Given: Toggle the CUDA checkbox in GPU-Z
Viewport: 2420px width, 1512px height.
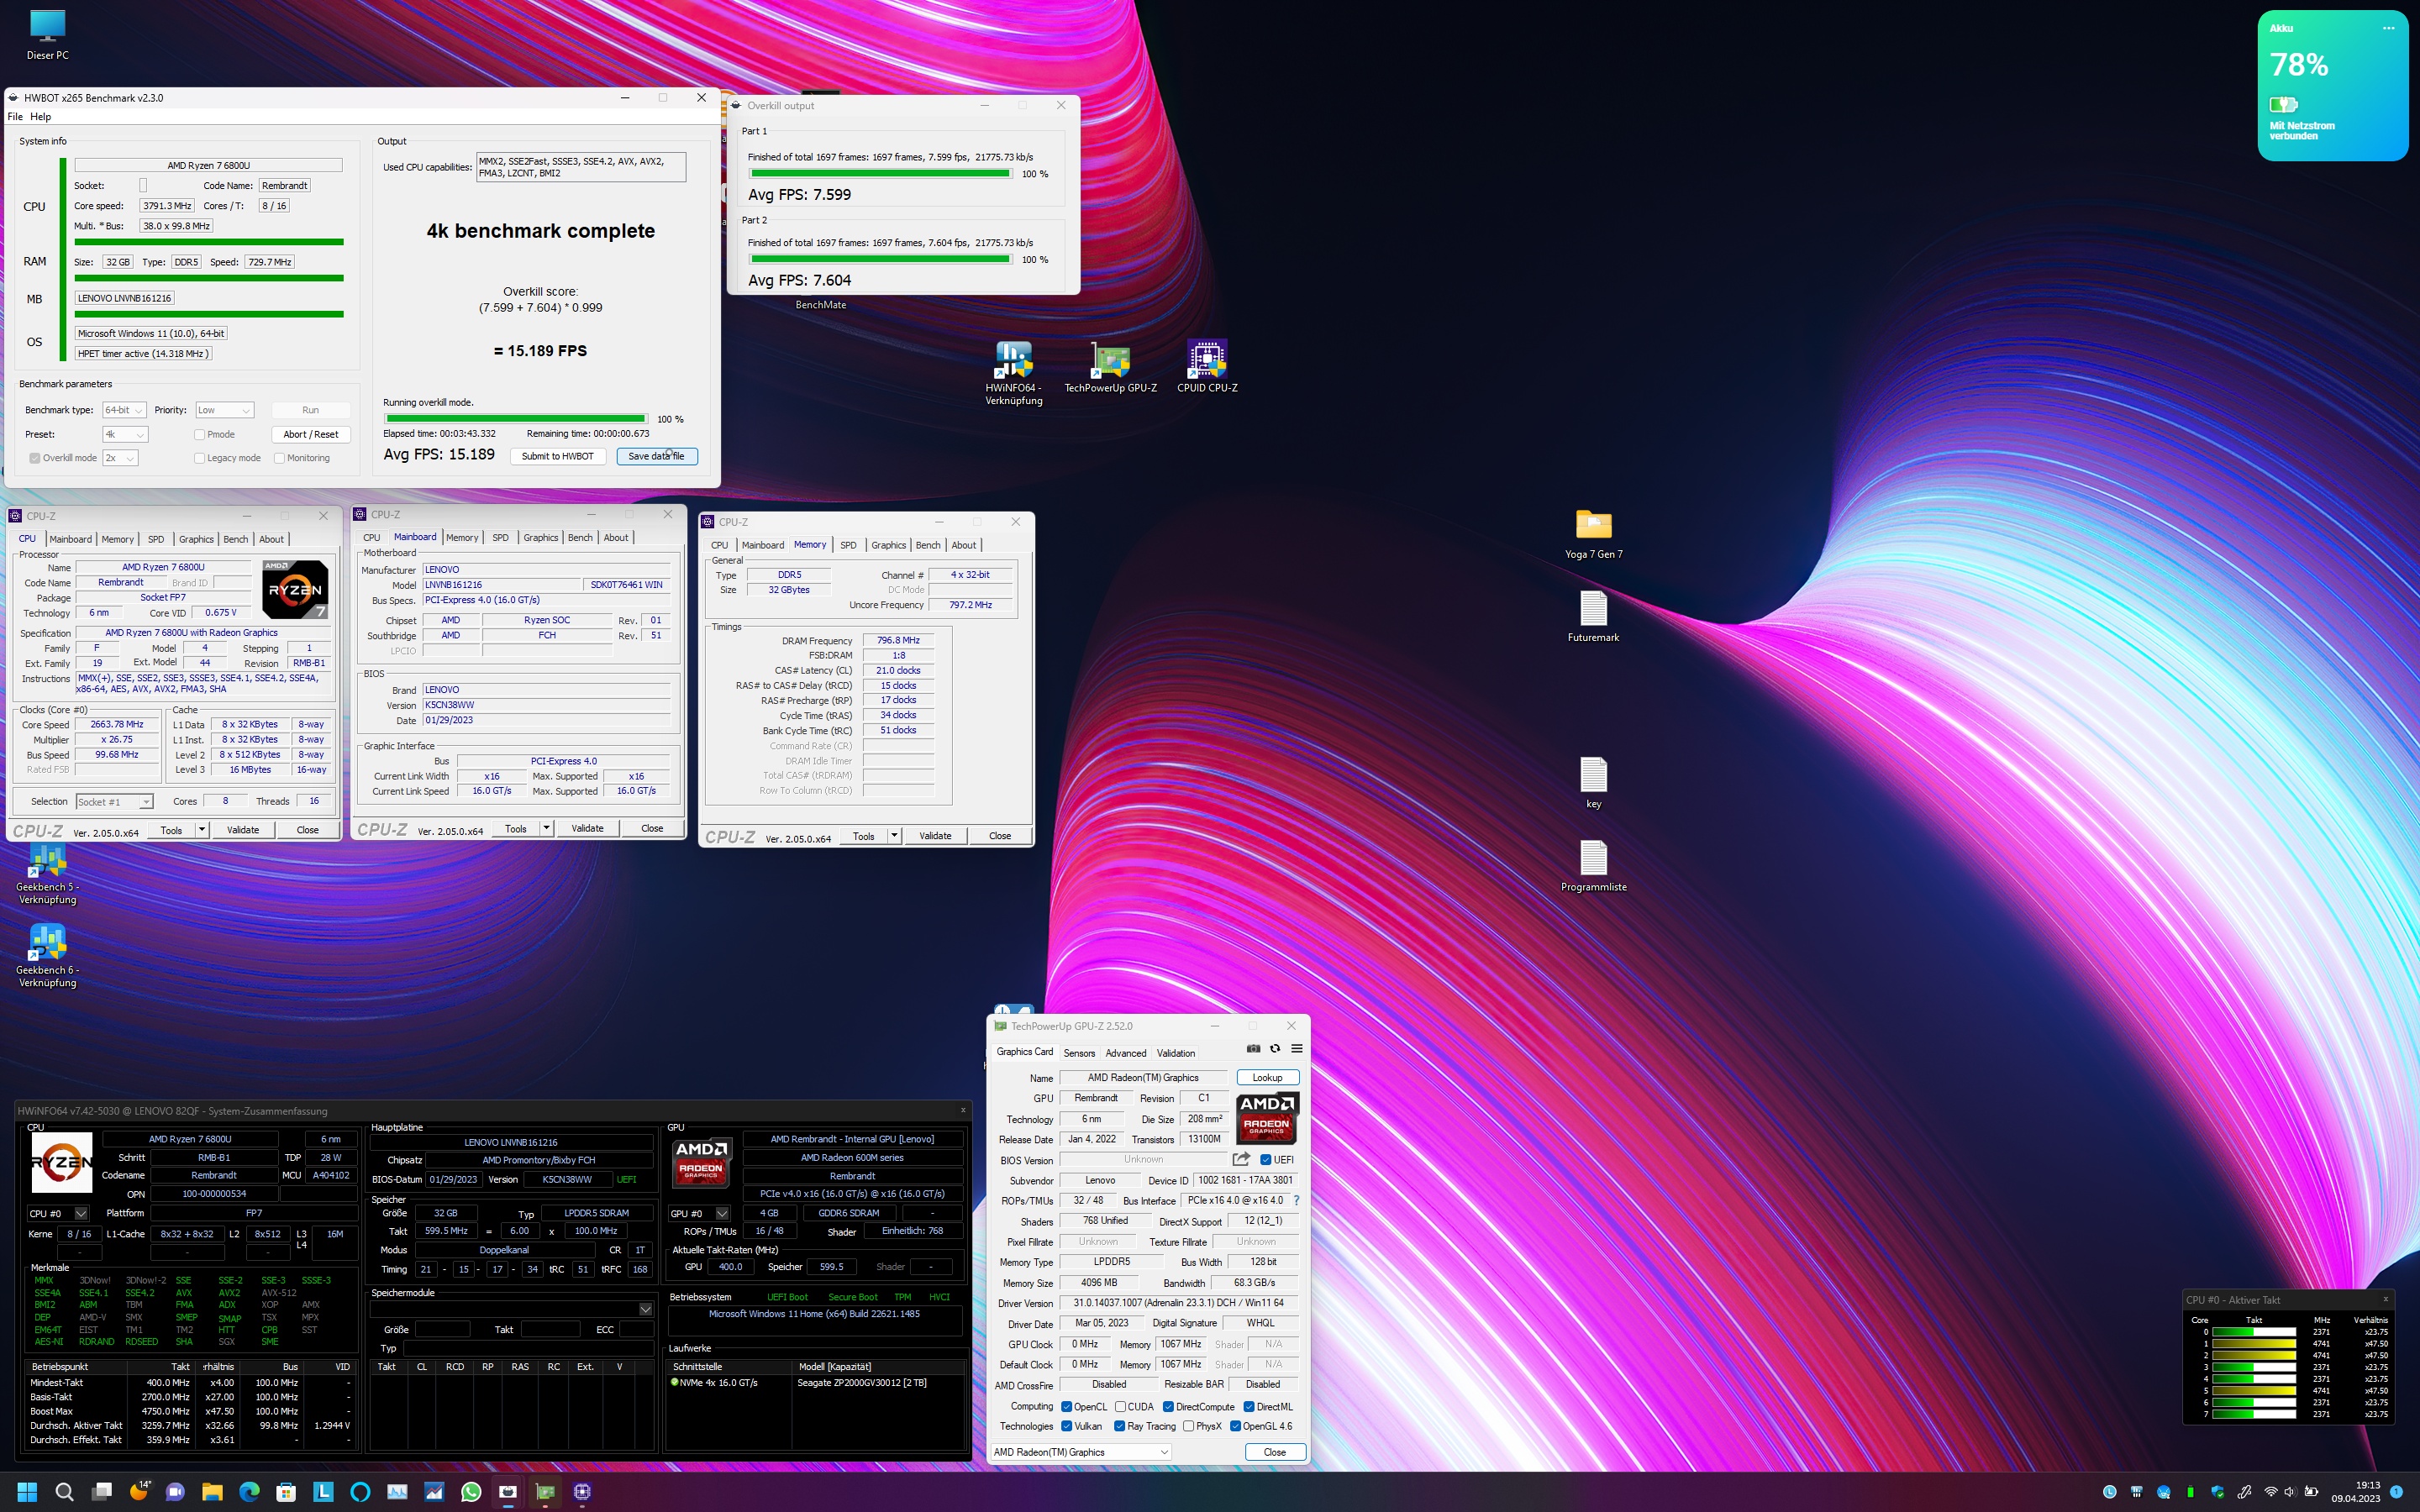Looking at the screenshot, I should click(1120, 1406).
